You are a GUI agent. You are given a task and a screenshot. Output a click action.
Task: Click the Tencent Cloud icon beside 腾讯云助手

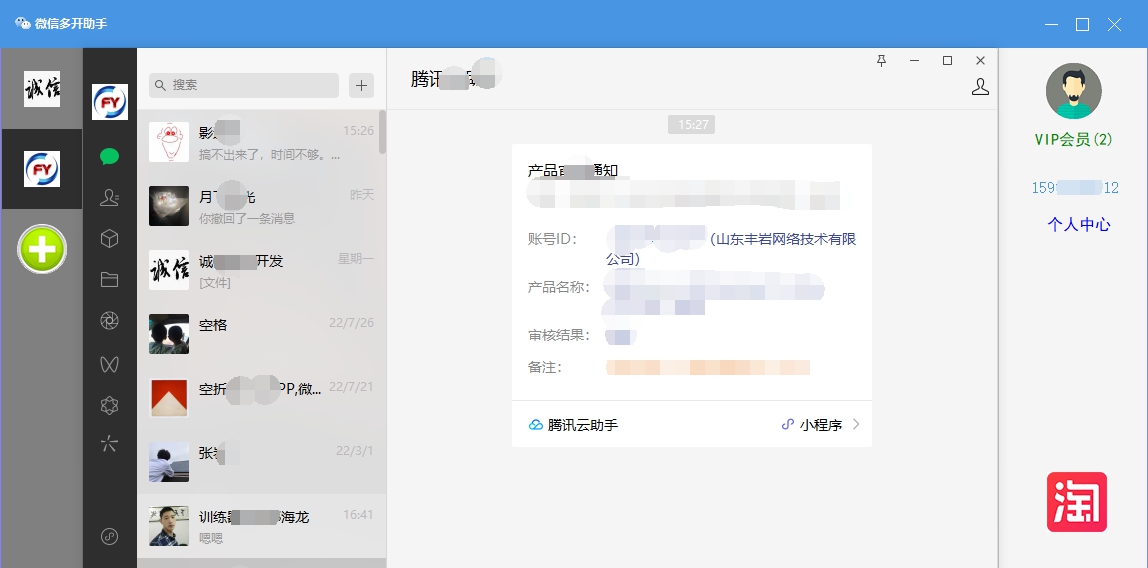(536, 425)
